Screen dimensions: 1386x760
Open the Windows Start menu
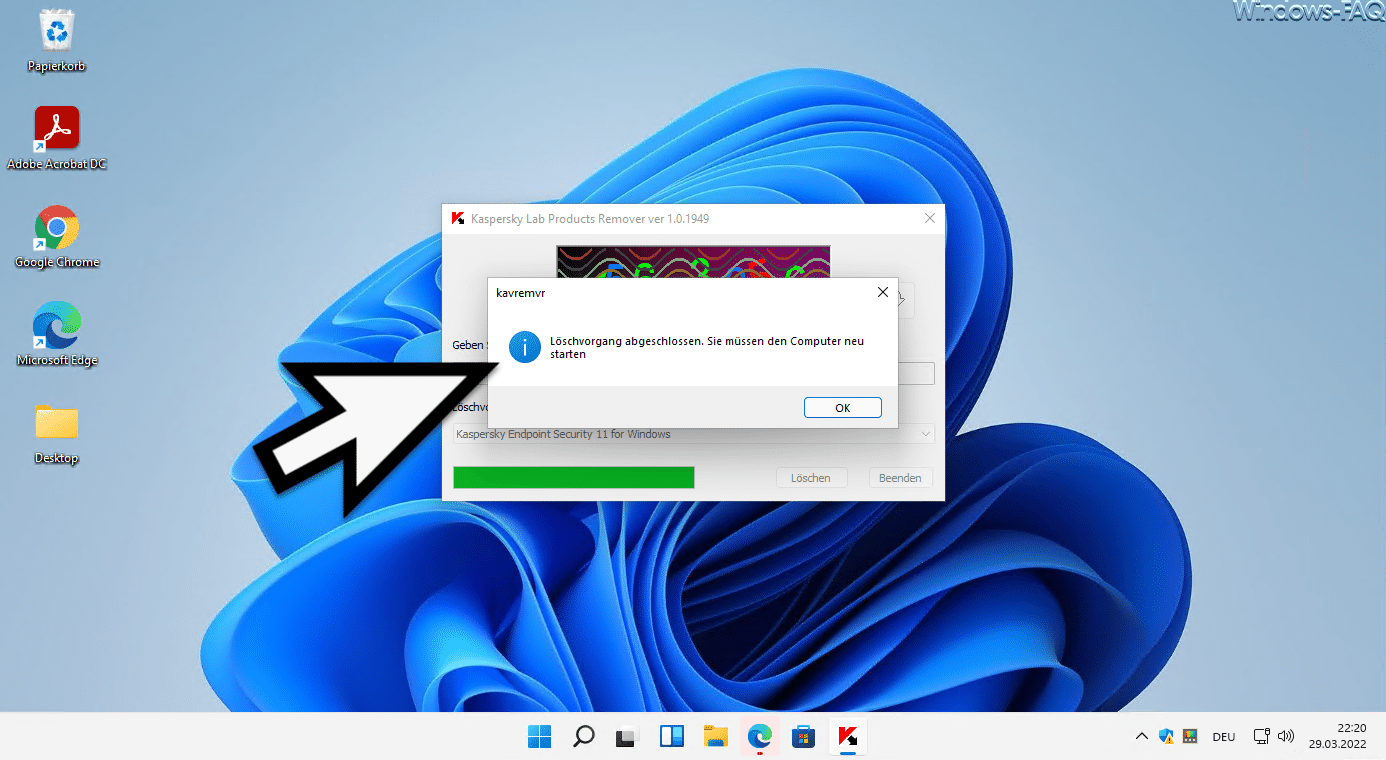pos(539,737)
